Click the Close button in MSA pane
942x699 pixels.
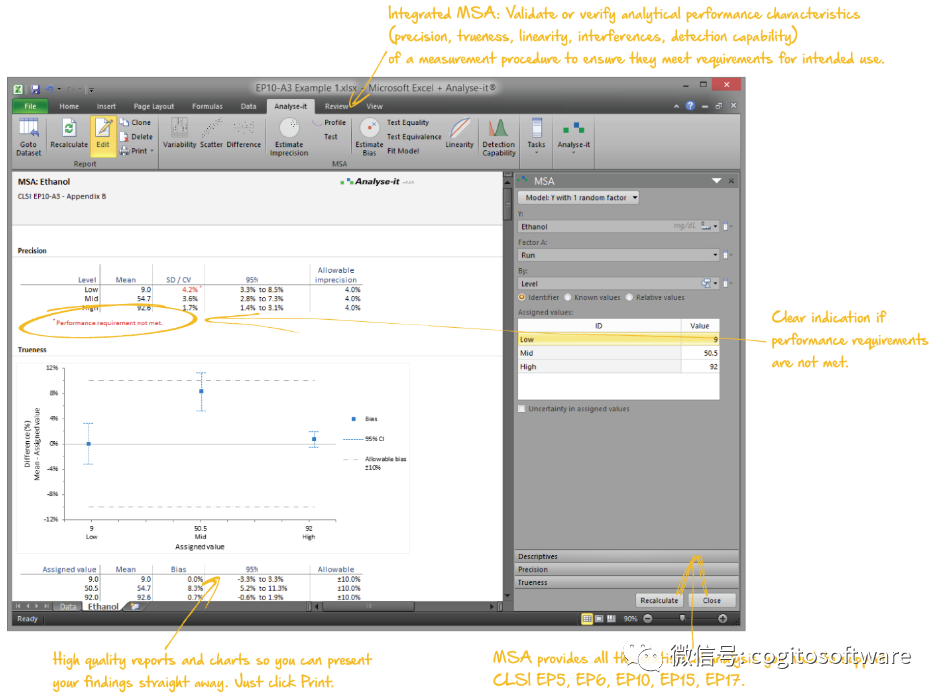point(711,601)
